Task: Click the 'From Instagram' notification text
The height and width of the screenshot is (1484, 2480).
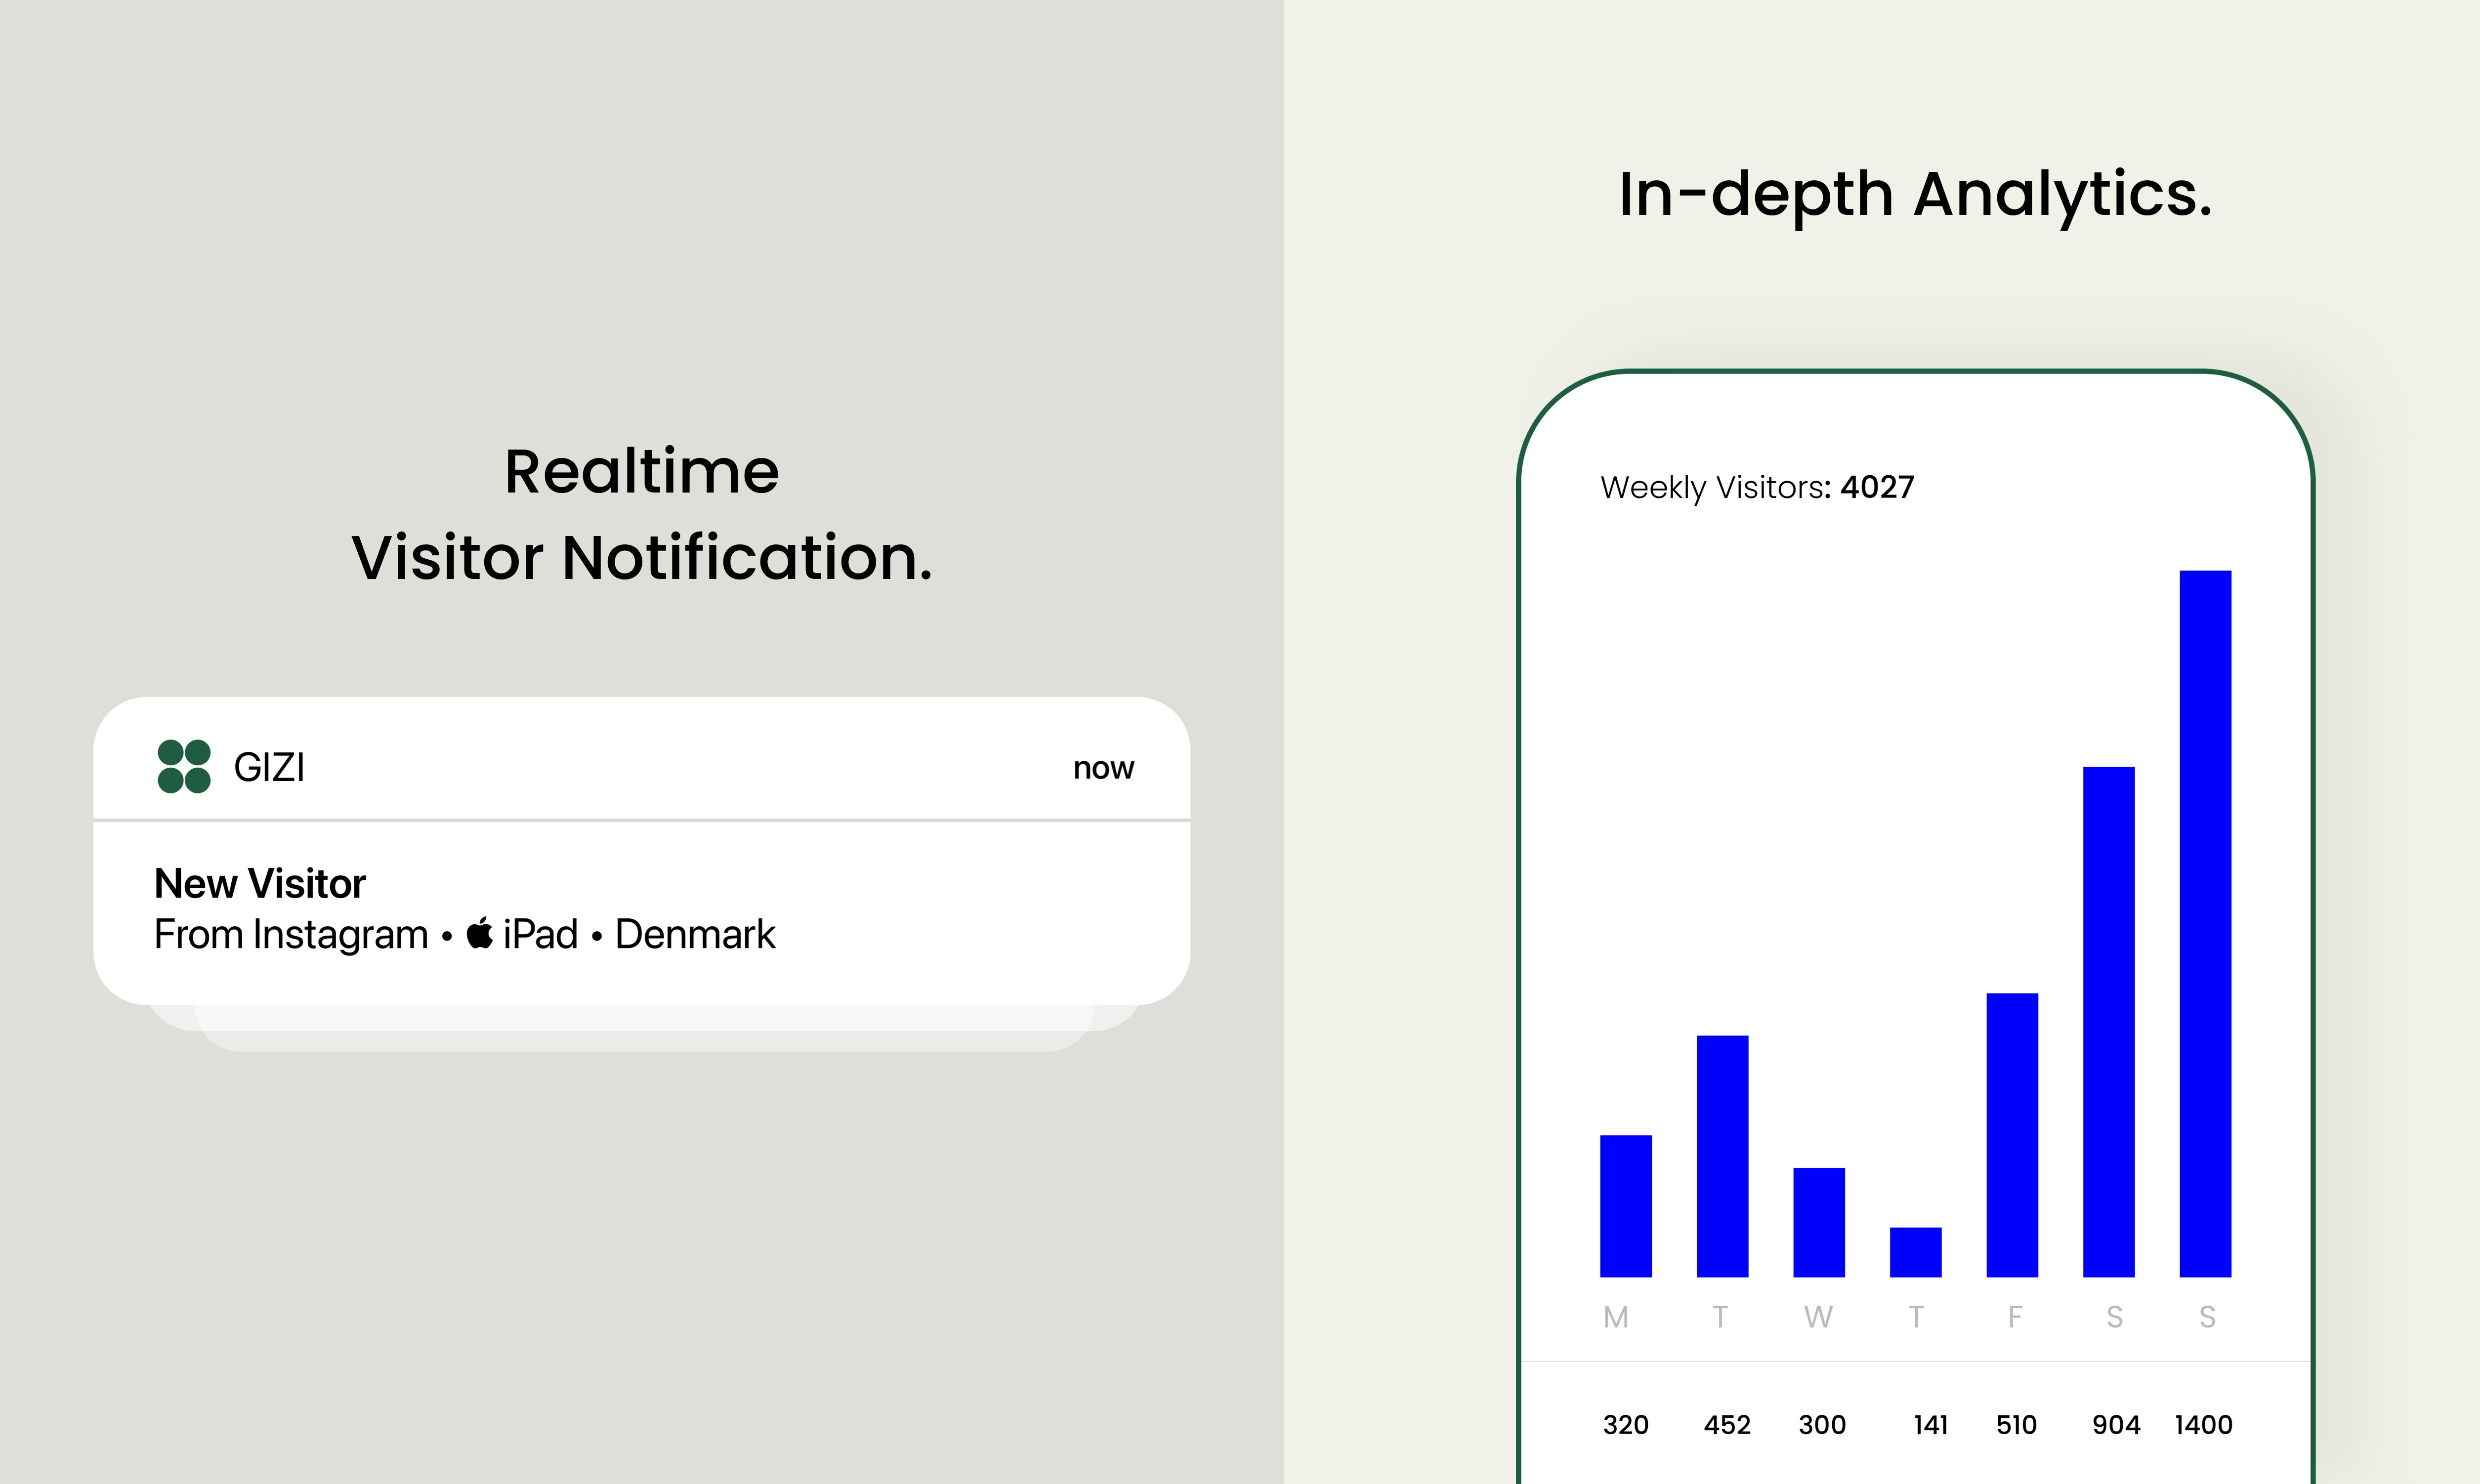Action: (x=291, y=934)
